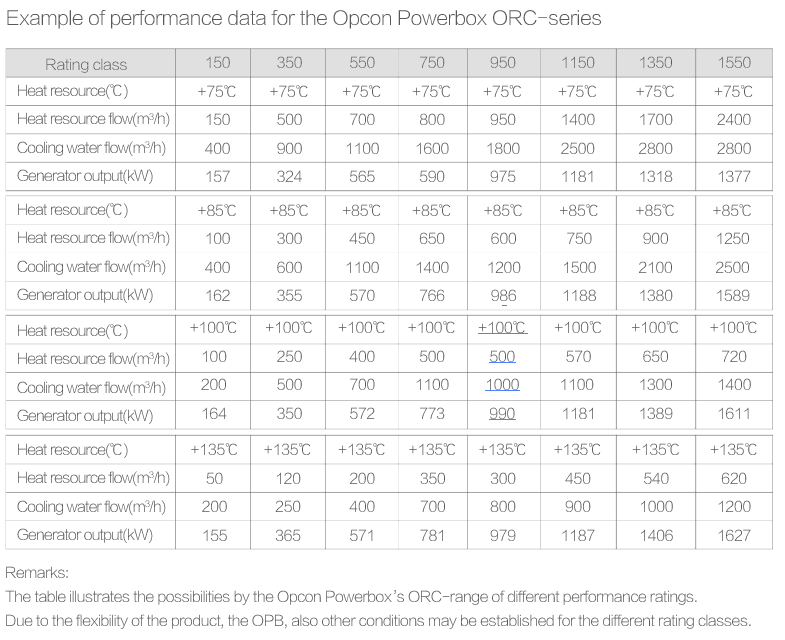The image size is (785, 640).
Task: Click the Remarks label below the table
Action: click(x=37, y=573)
